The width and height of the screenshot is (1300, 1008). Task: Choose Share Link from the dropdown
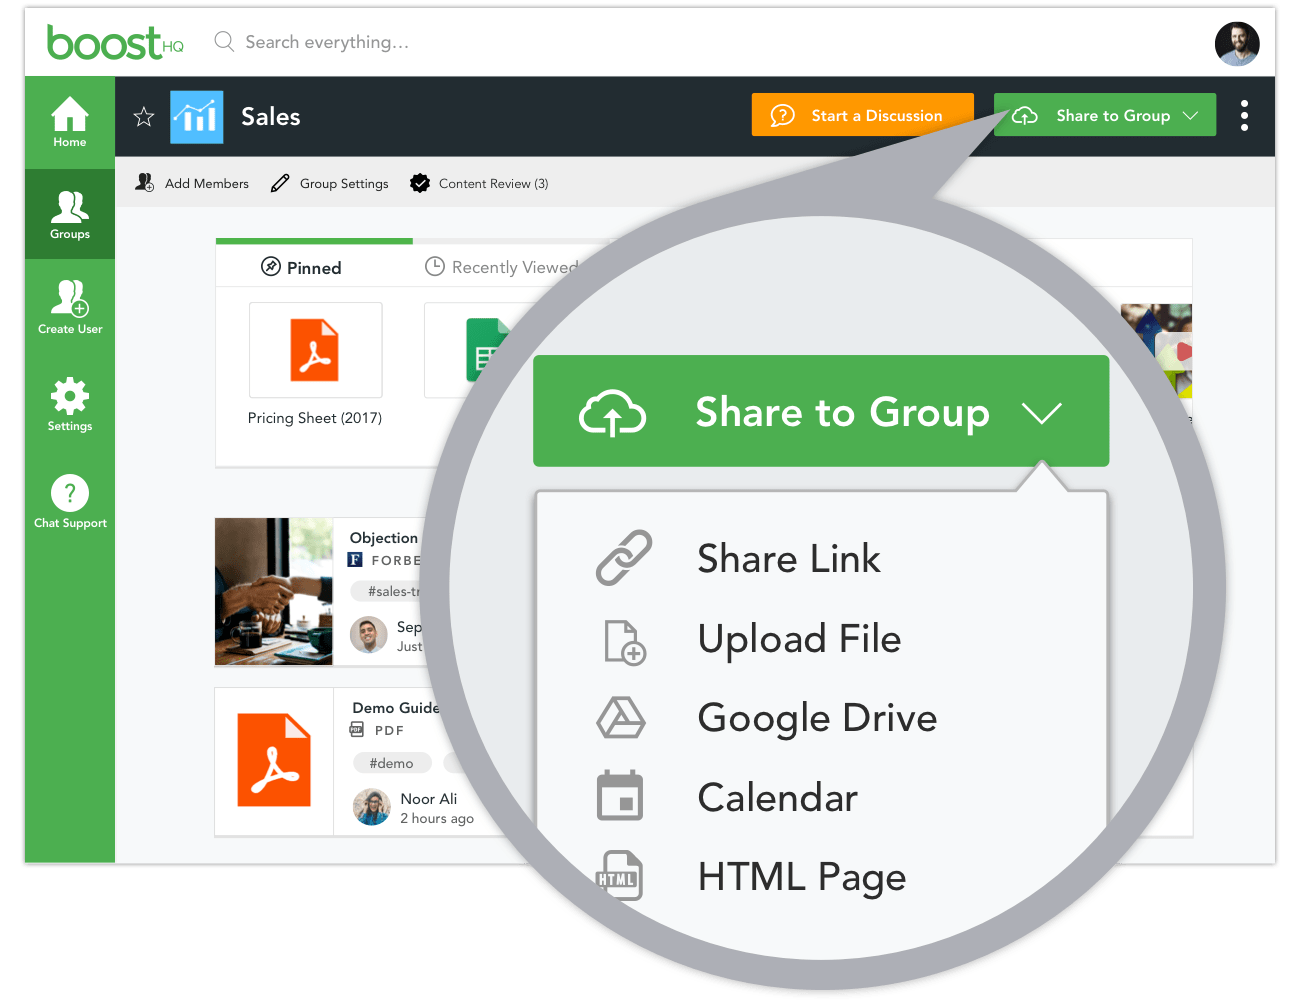(x=789, y=558)
